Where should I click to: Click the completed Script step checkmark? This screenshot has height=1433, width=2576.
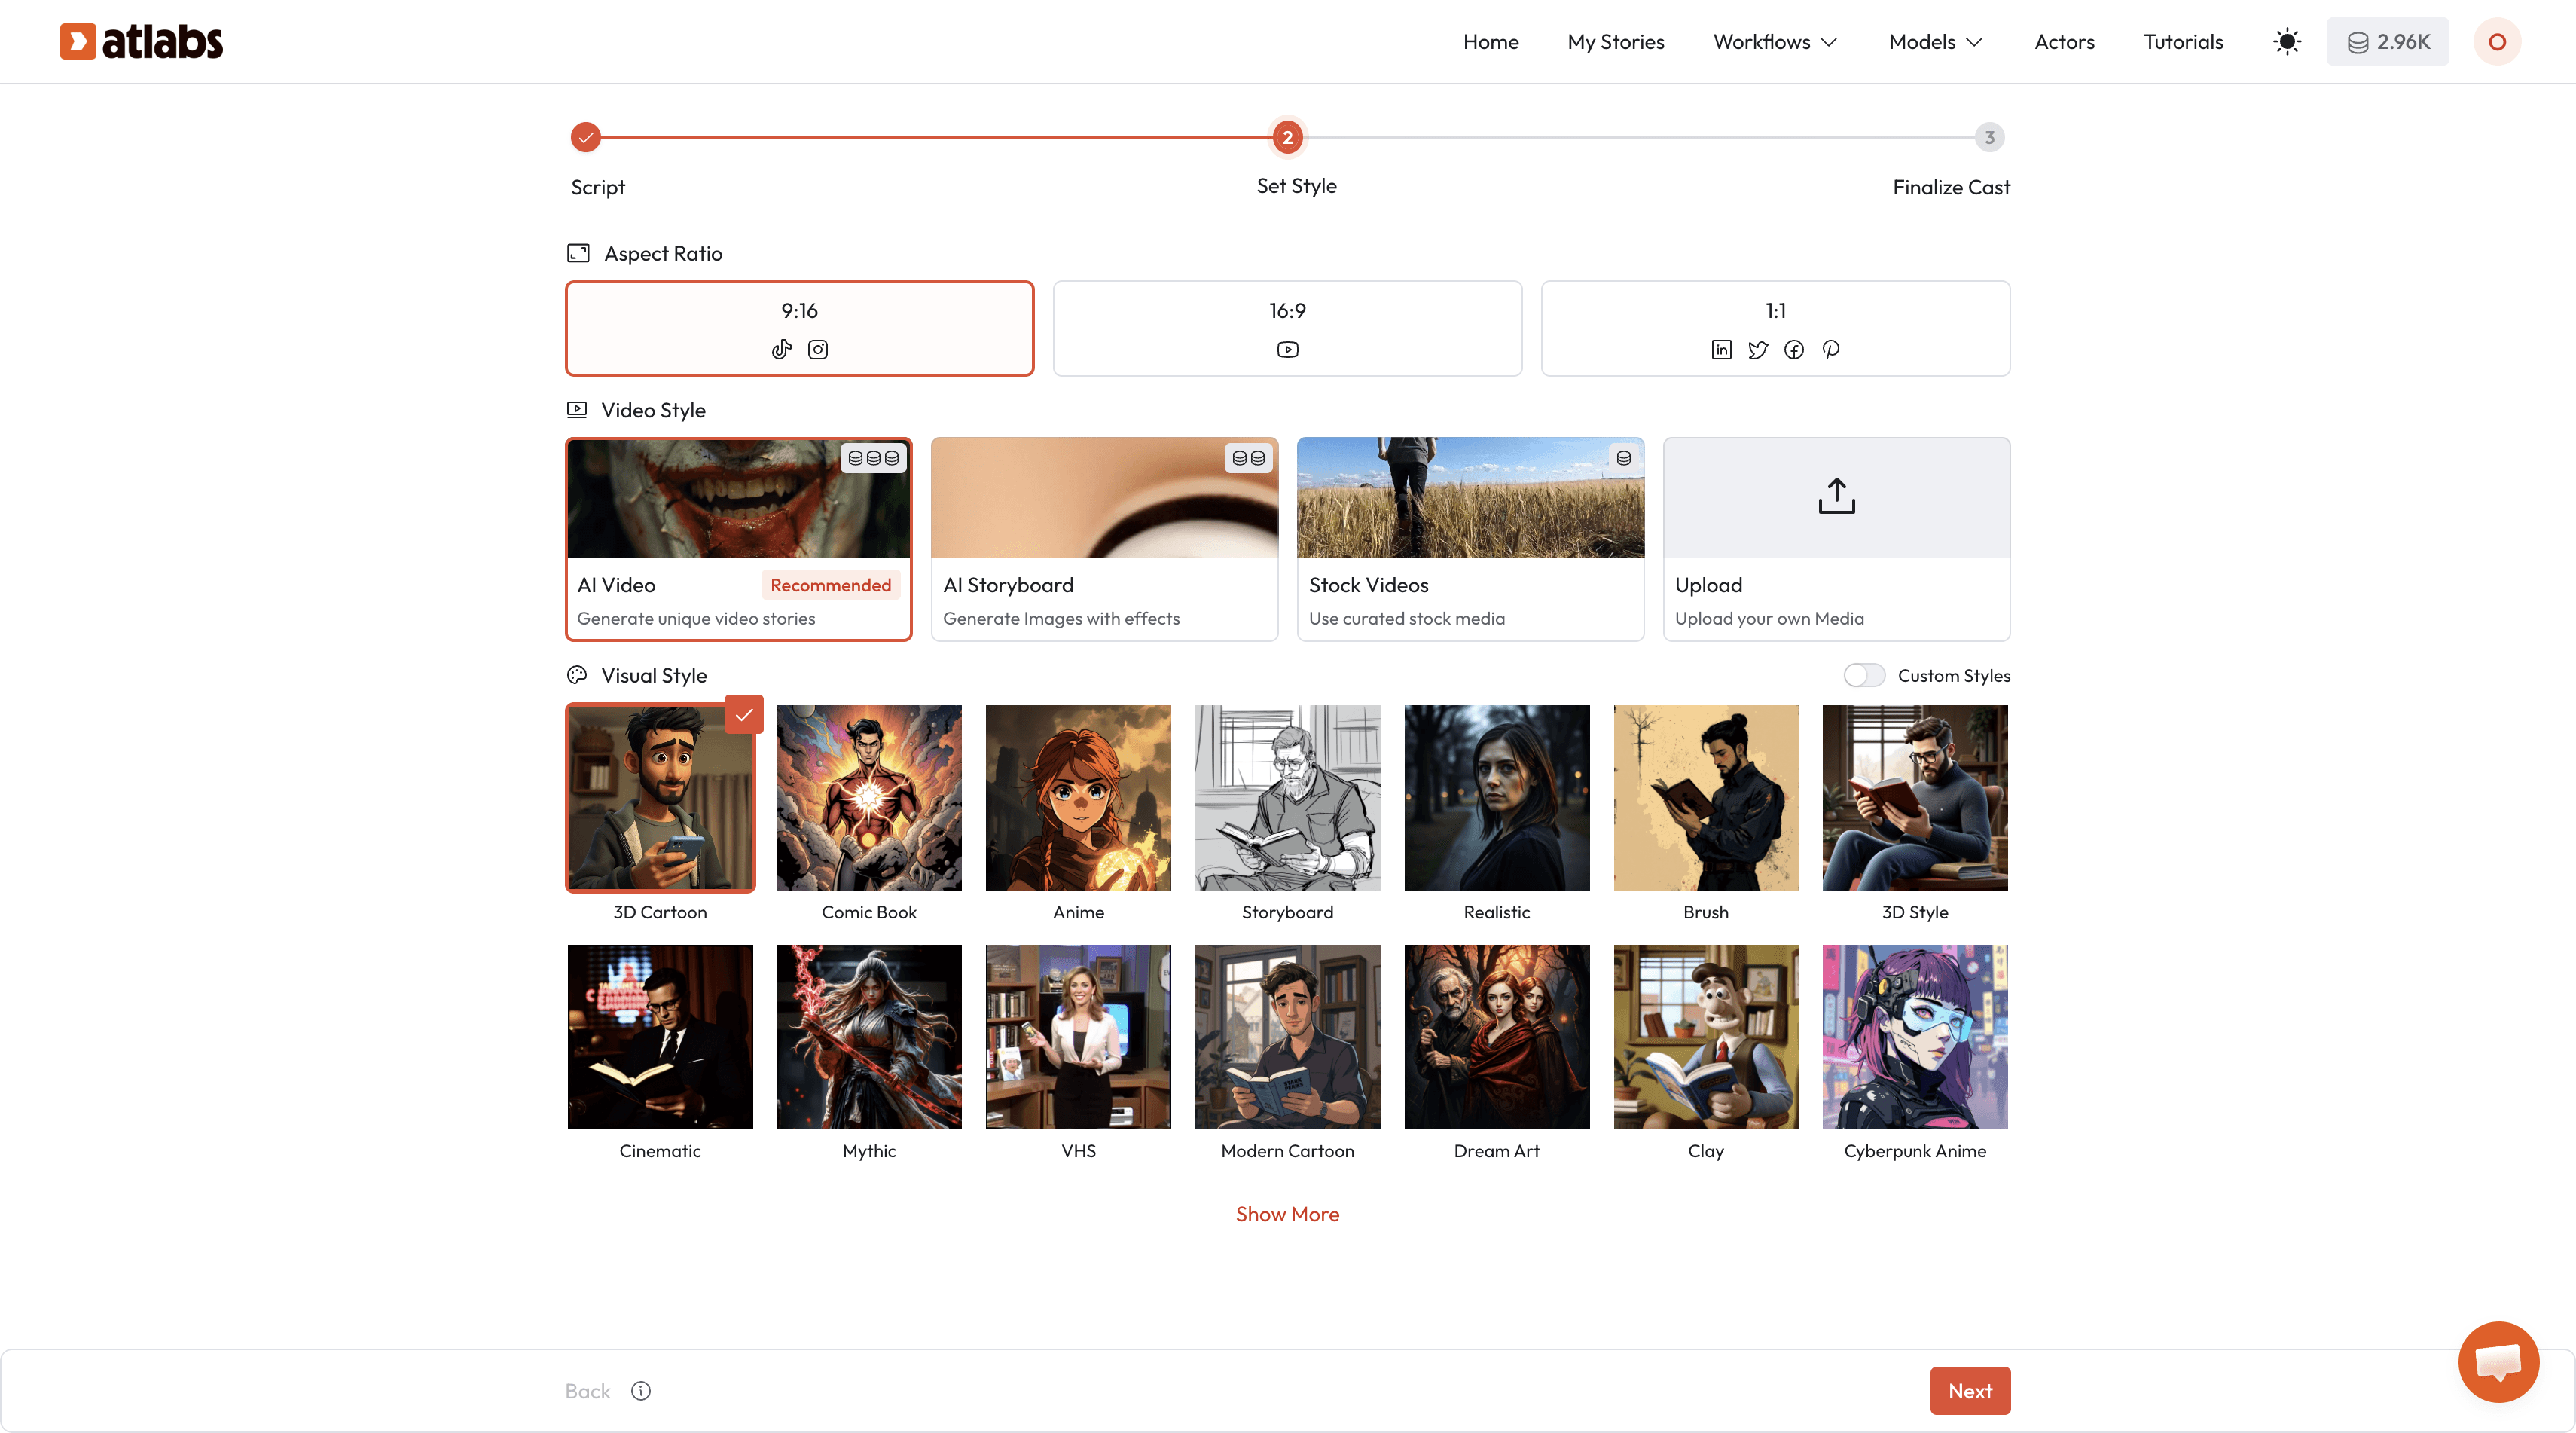pos(586,137)
